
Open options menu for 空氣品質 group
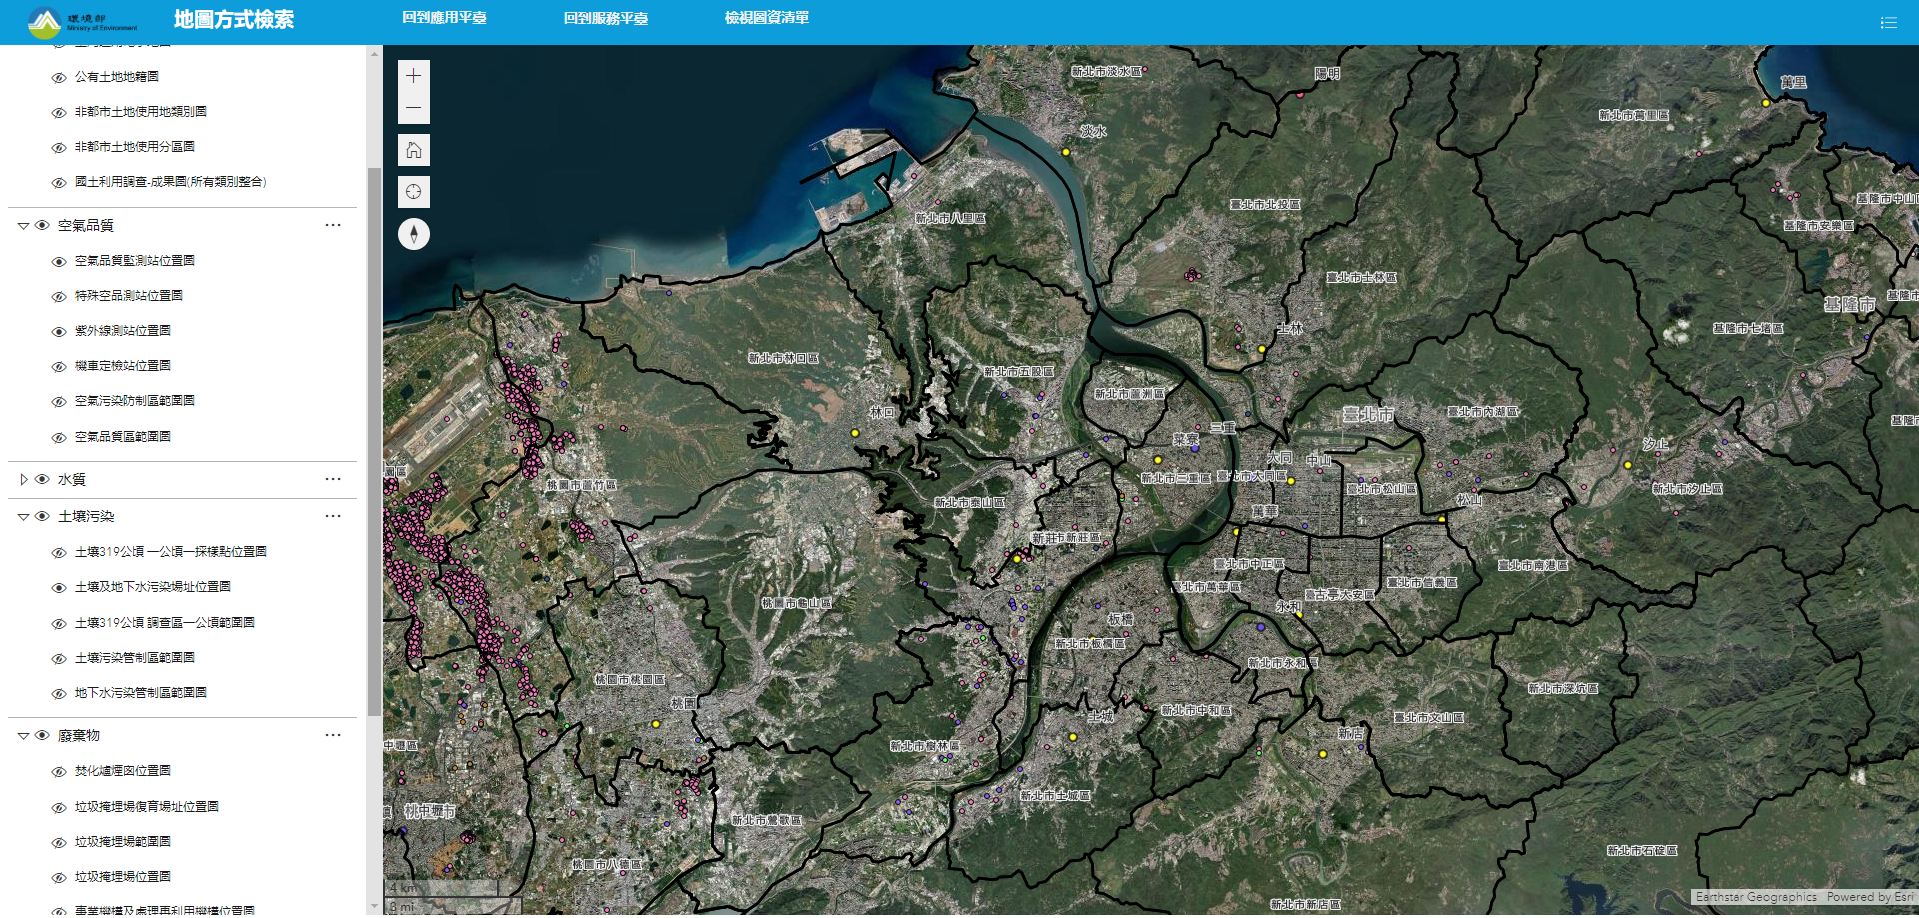click(x=333, y=225)
